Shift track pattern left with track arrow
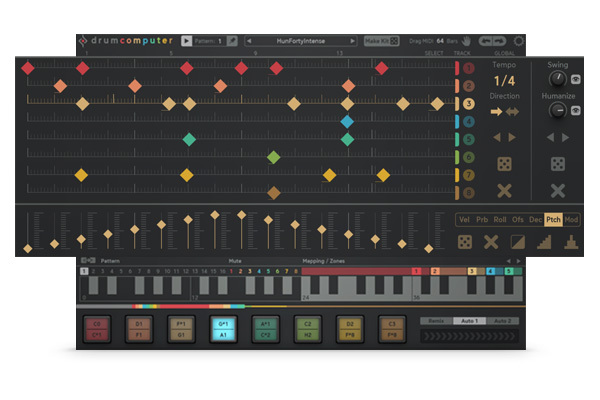This screenshot has width=600, height=400. pyautogui.click(x=497, y=137)
